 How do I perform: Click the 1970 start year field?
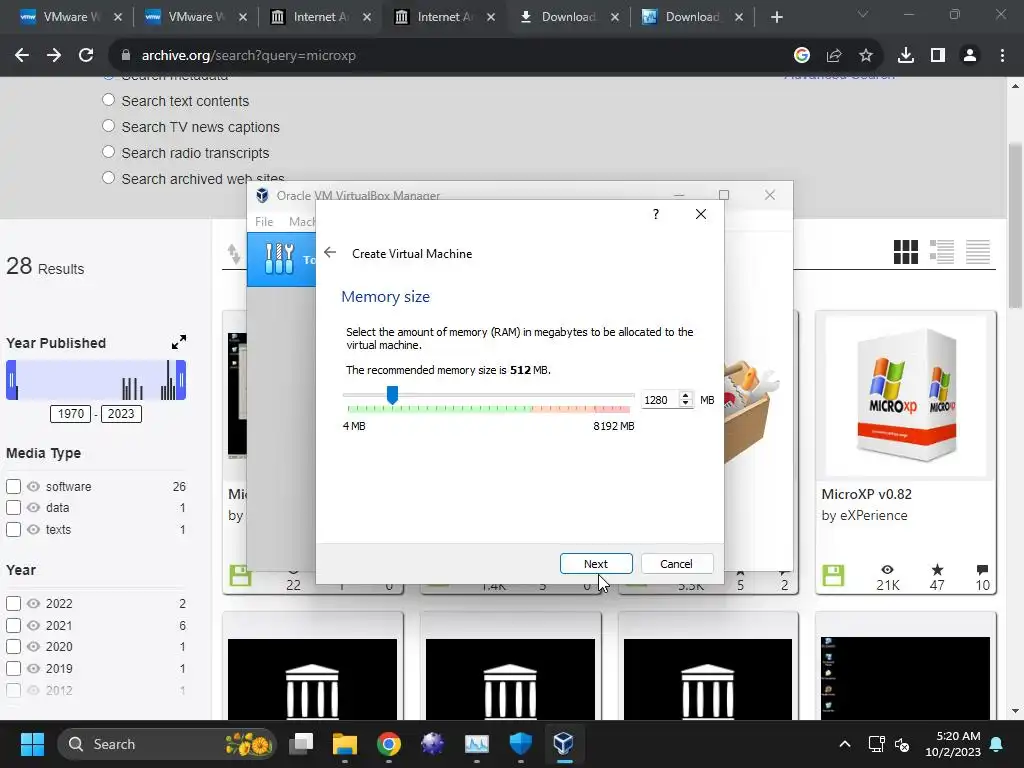tap(71, 413)
